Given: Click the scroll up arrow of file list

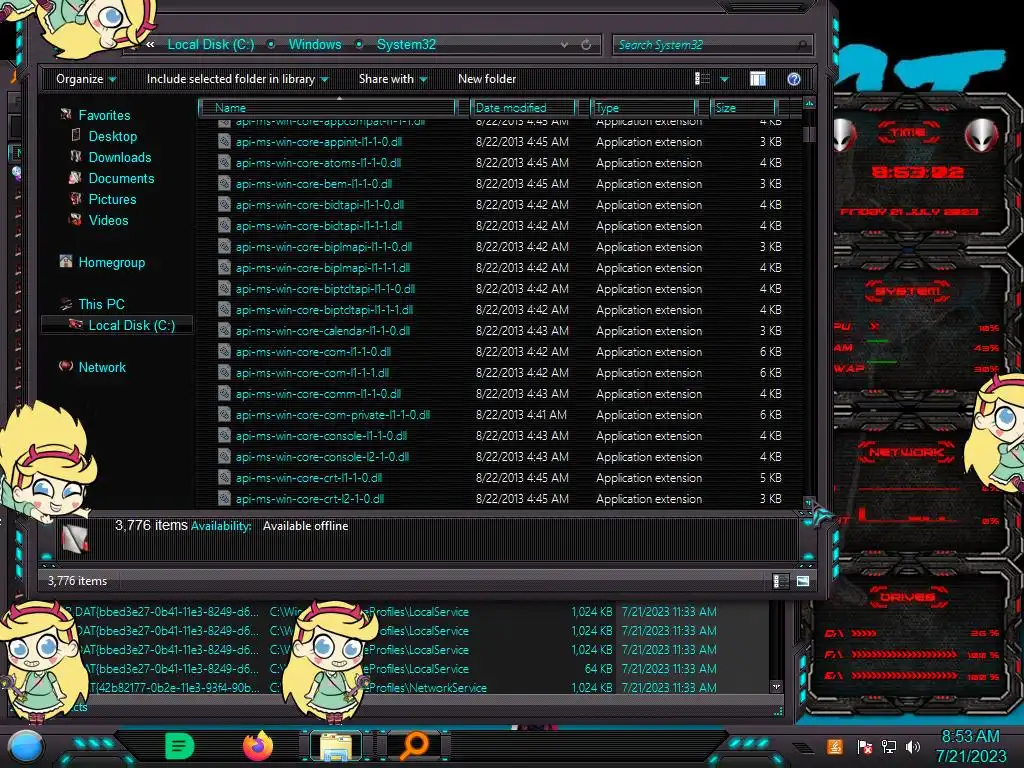Looking at the screenshot, I should [809, 104].
